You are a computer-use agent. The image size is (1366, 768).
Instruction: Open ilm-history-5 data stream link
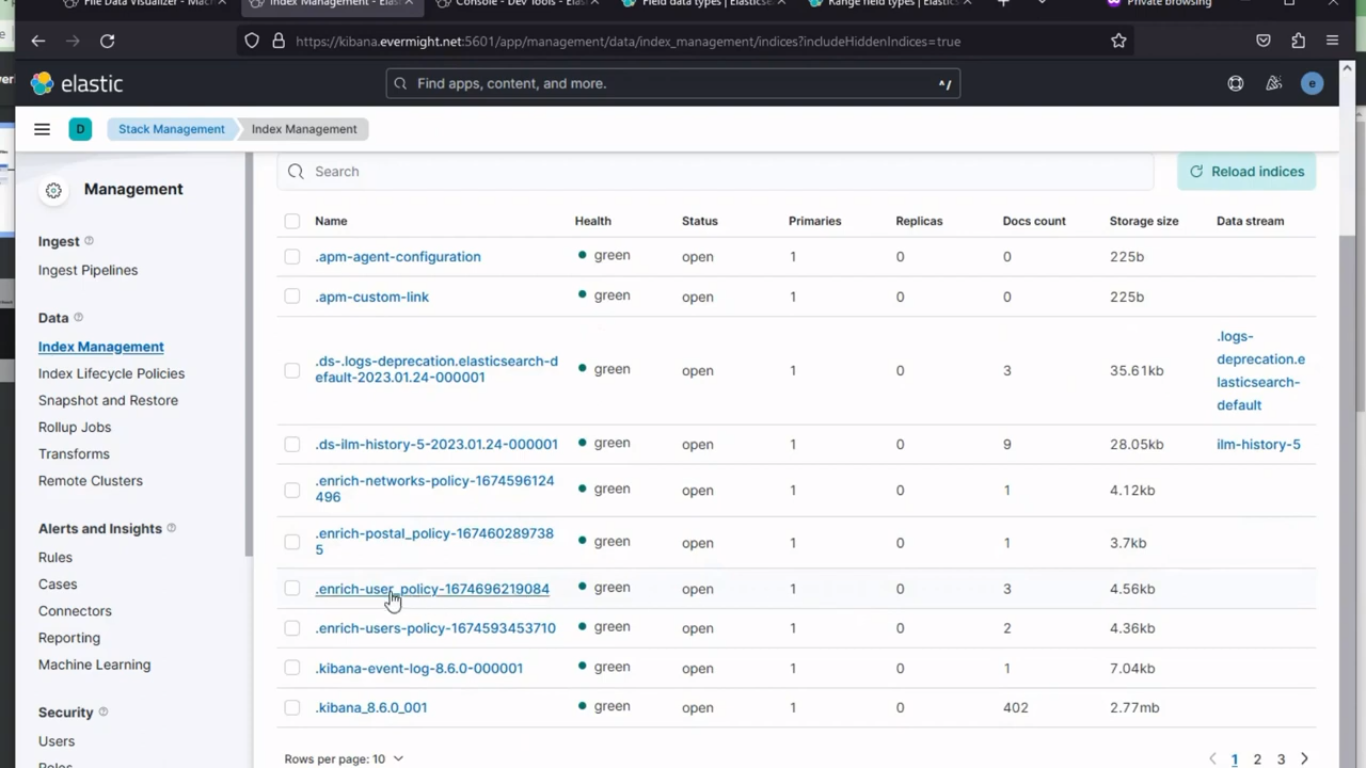click(x=1258, y=444)
